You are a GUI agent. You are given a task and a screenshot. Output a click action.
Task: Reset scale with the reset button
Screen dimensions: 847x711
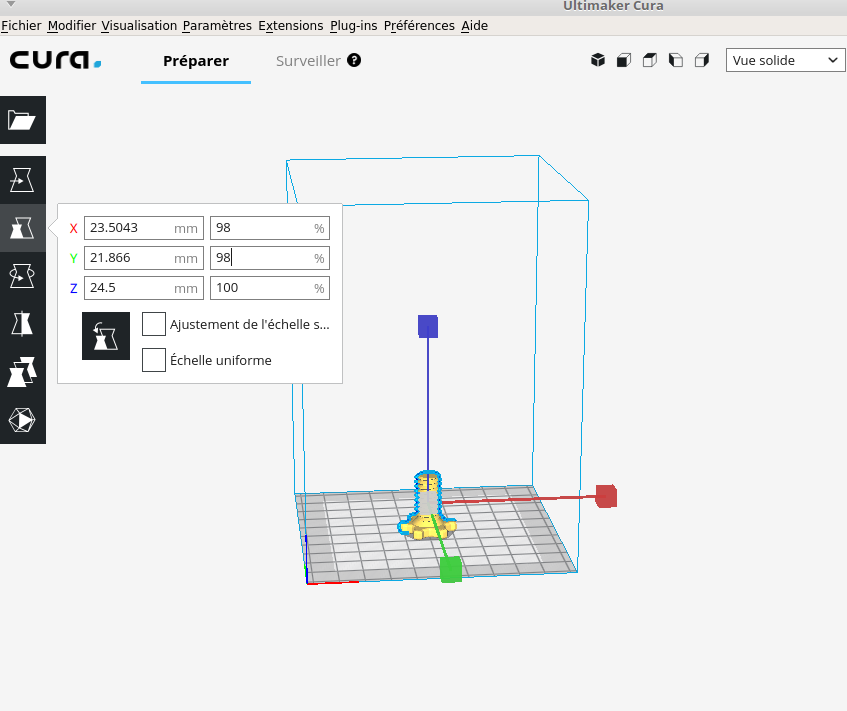pos(106,336)
